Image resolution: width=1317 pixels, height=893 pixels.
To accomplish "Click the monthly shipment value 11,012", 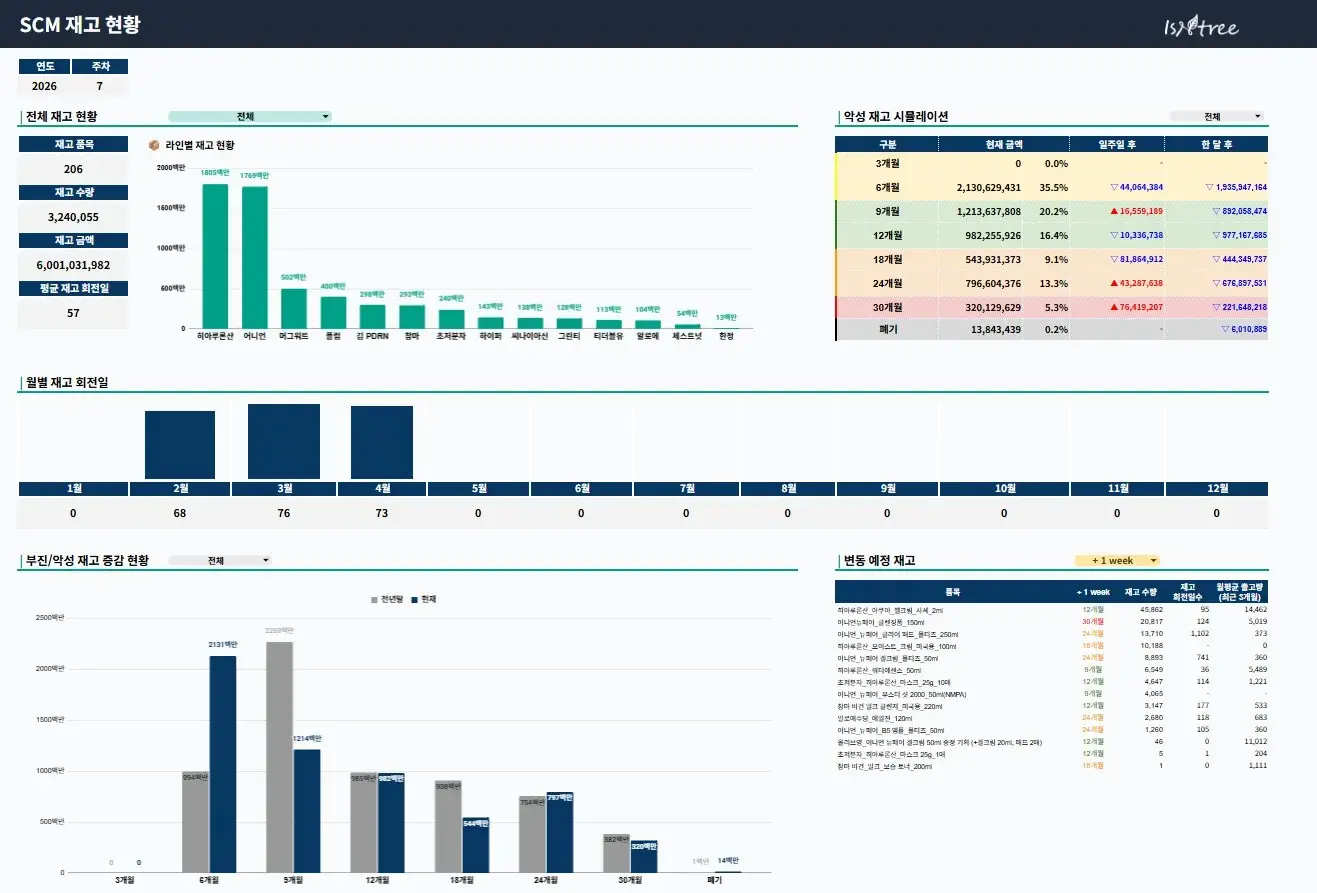I will [x=1254, y=742].
